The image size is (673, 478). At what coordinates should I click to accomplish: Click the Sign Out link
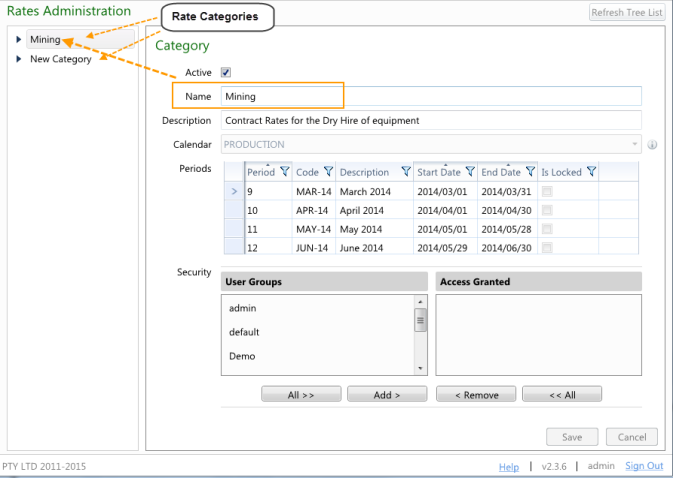click(x=644, y=466)
